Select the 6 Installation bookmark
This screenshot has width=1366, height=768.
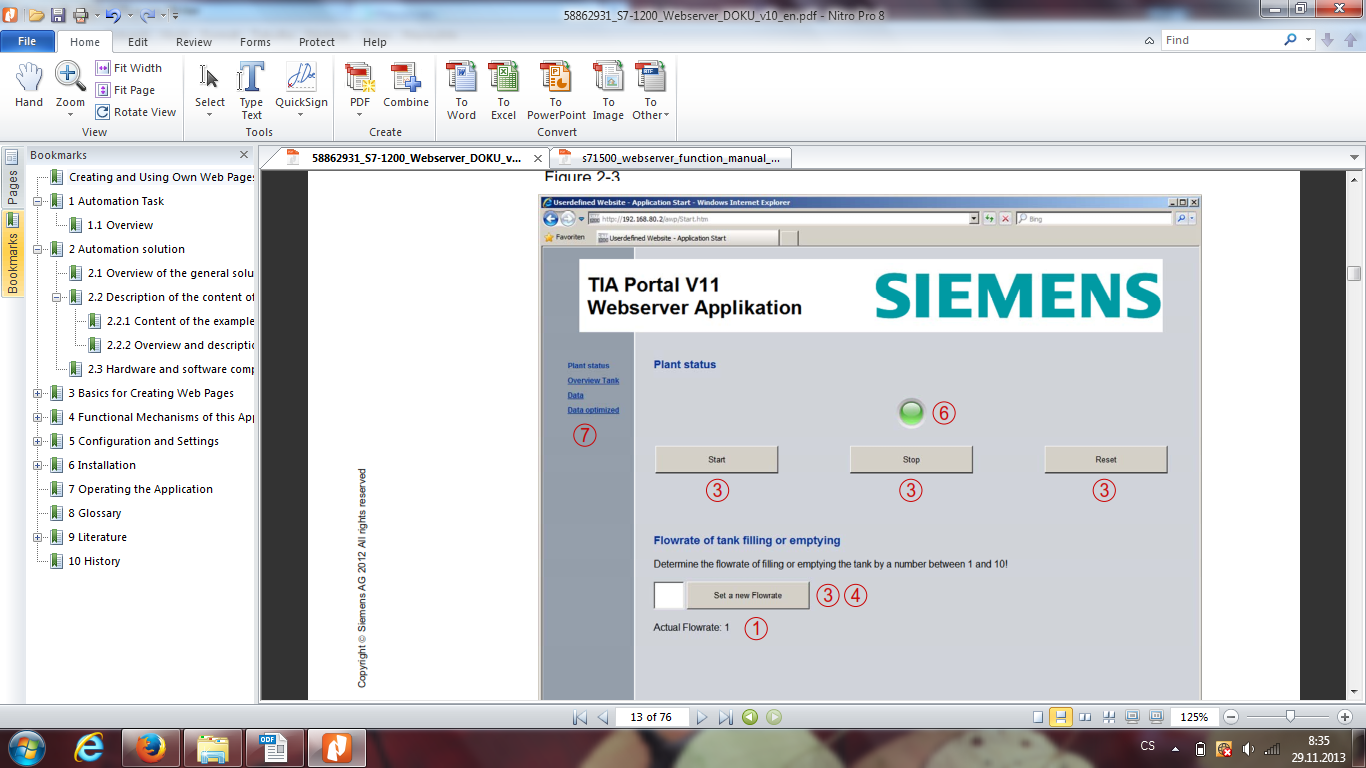[x=102, y=465]
